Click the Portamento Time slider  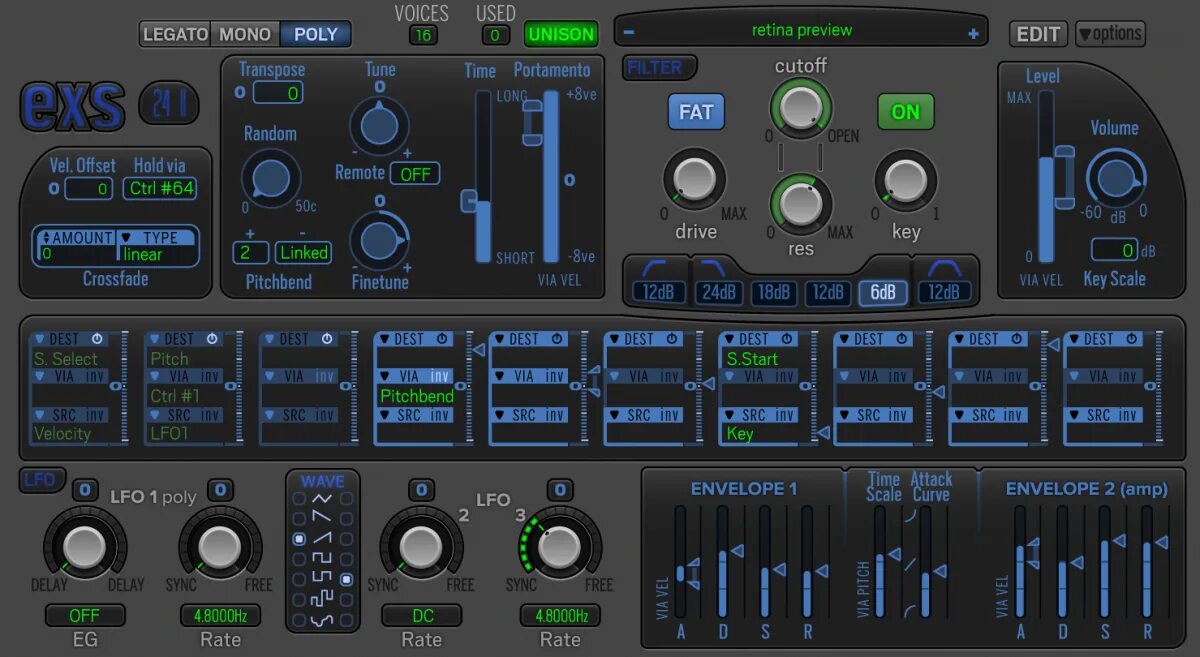point(482,176)
